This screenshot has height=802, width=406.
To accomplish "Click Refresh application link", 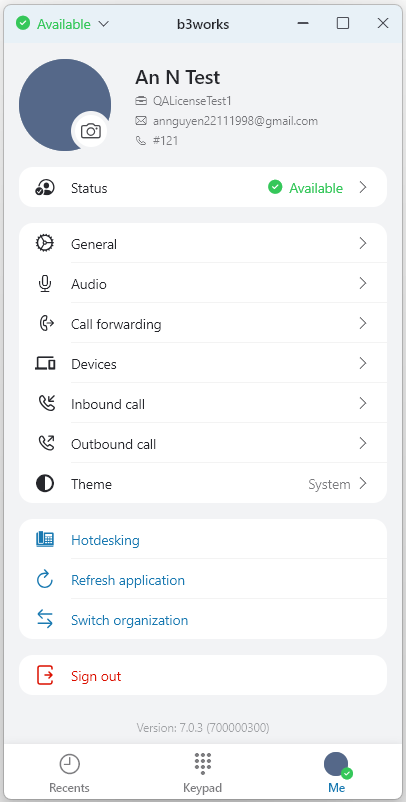I will tap(128, 581).
